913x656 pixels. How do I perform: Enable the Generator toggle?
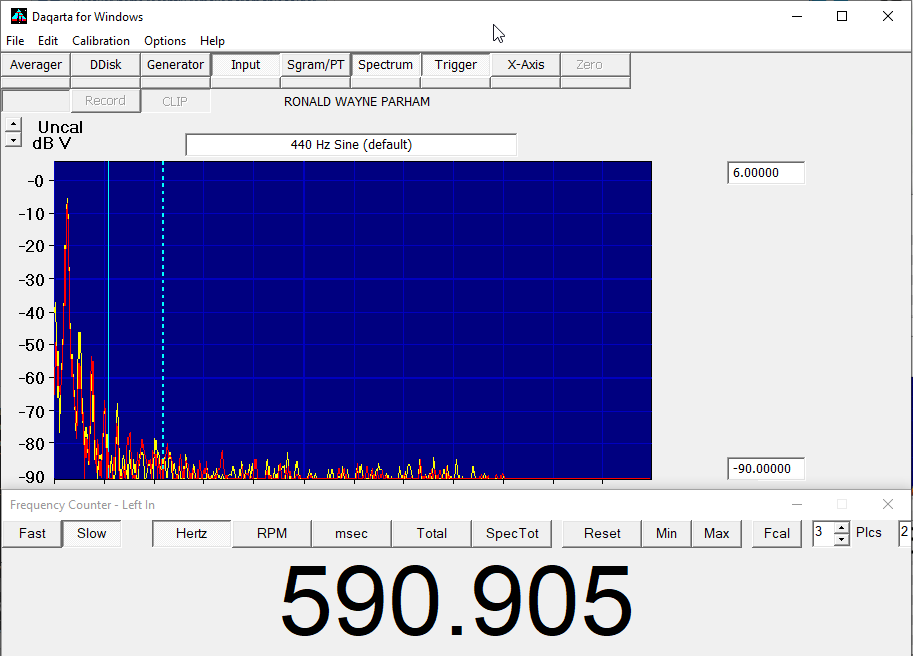pos(175,65)
